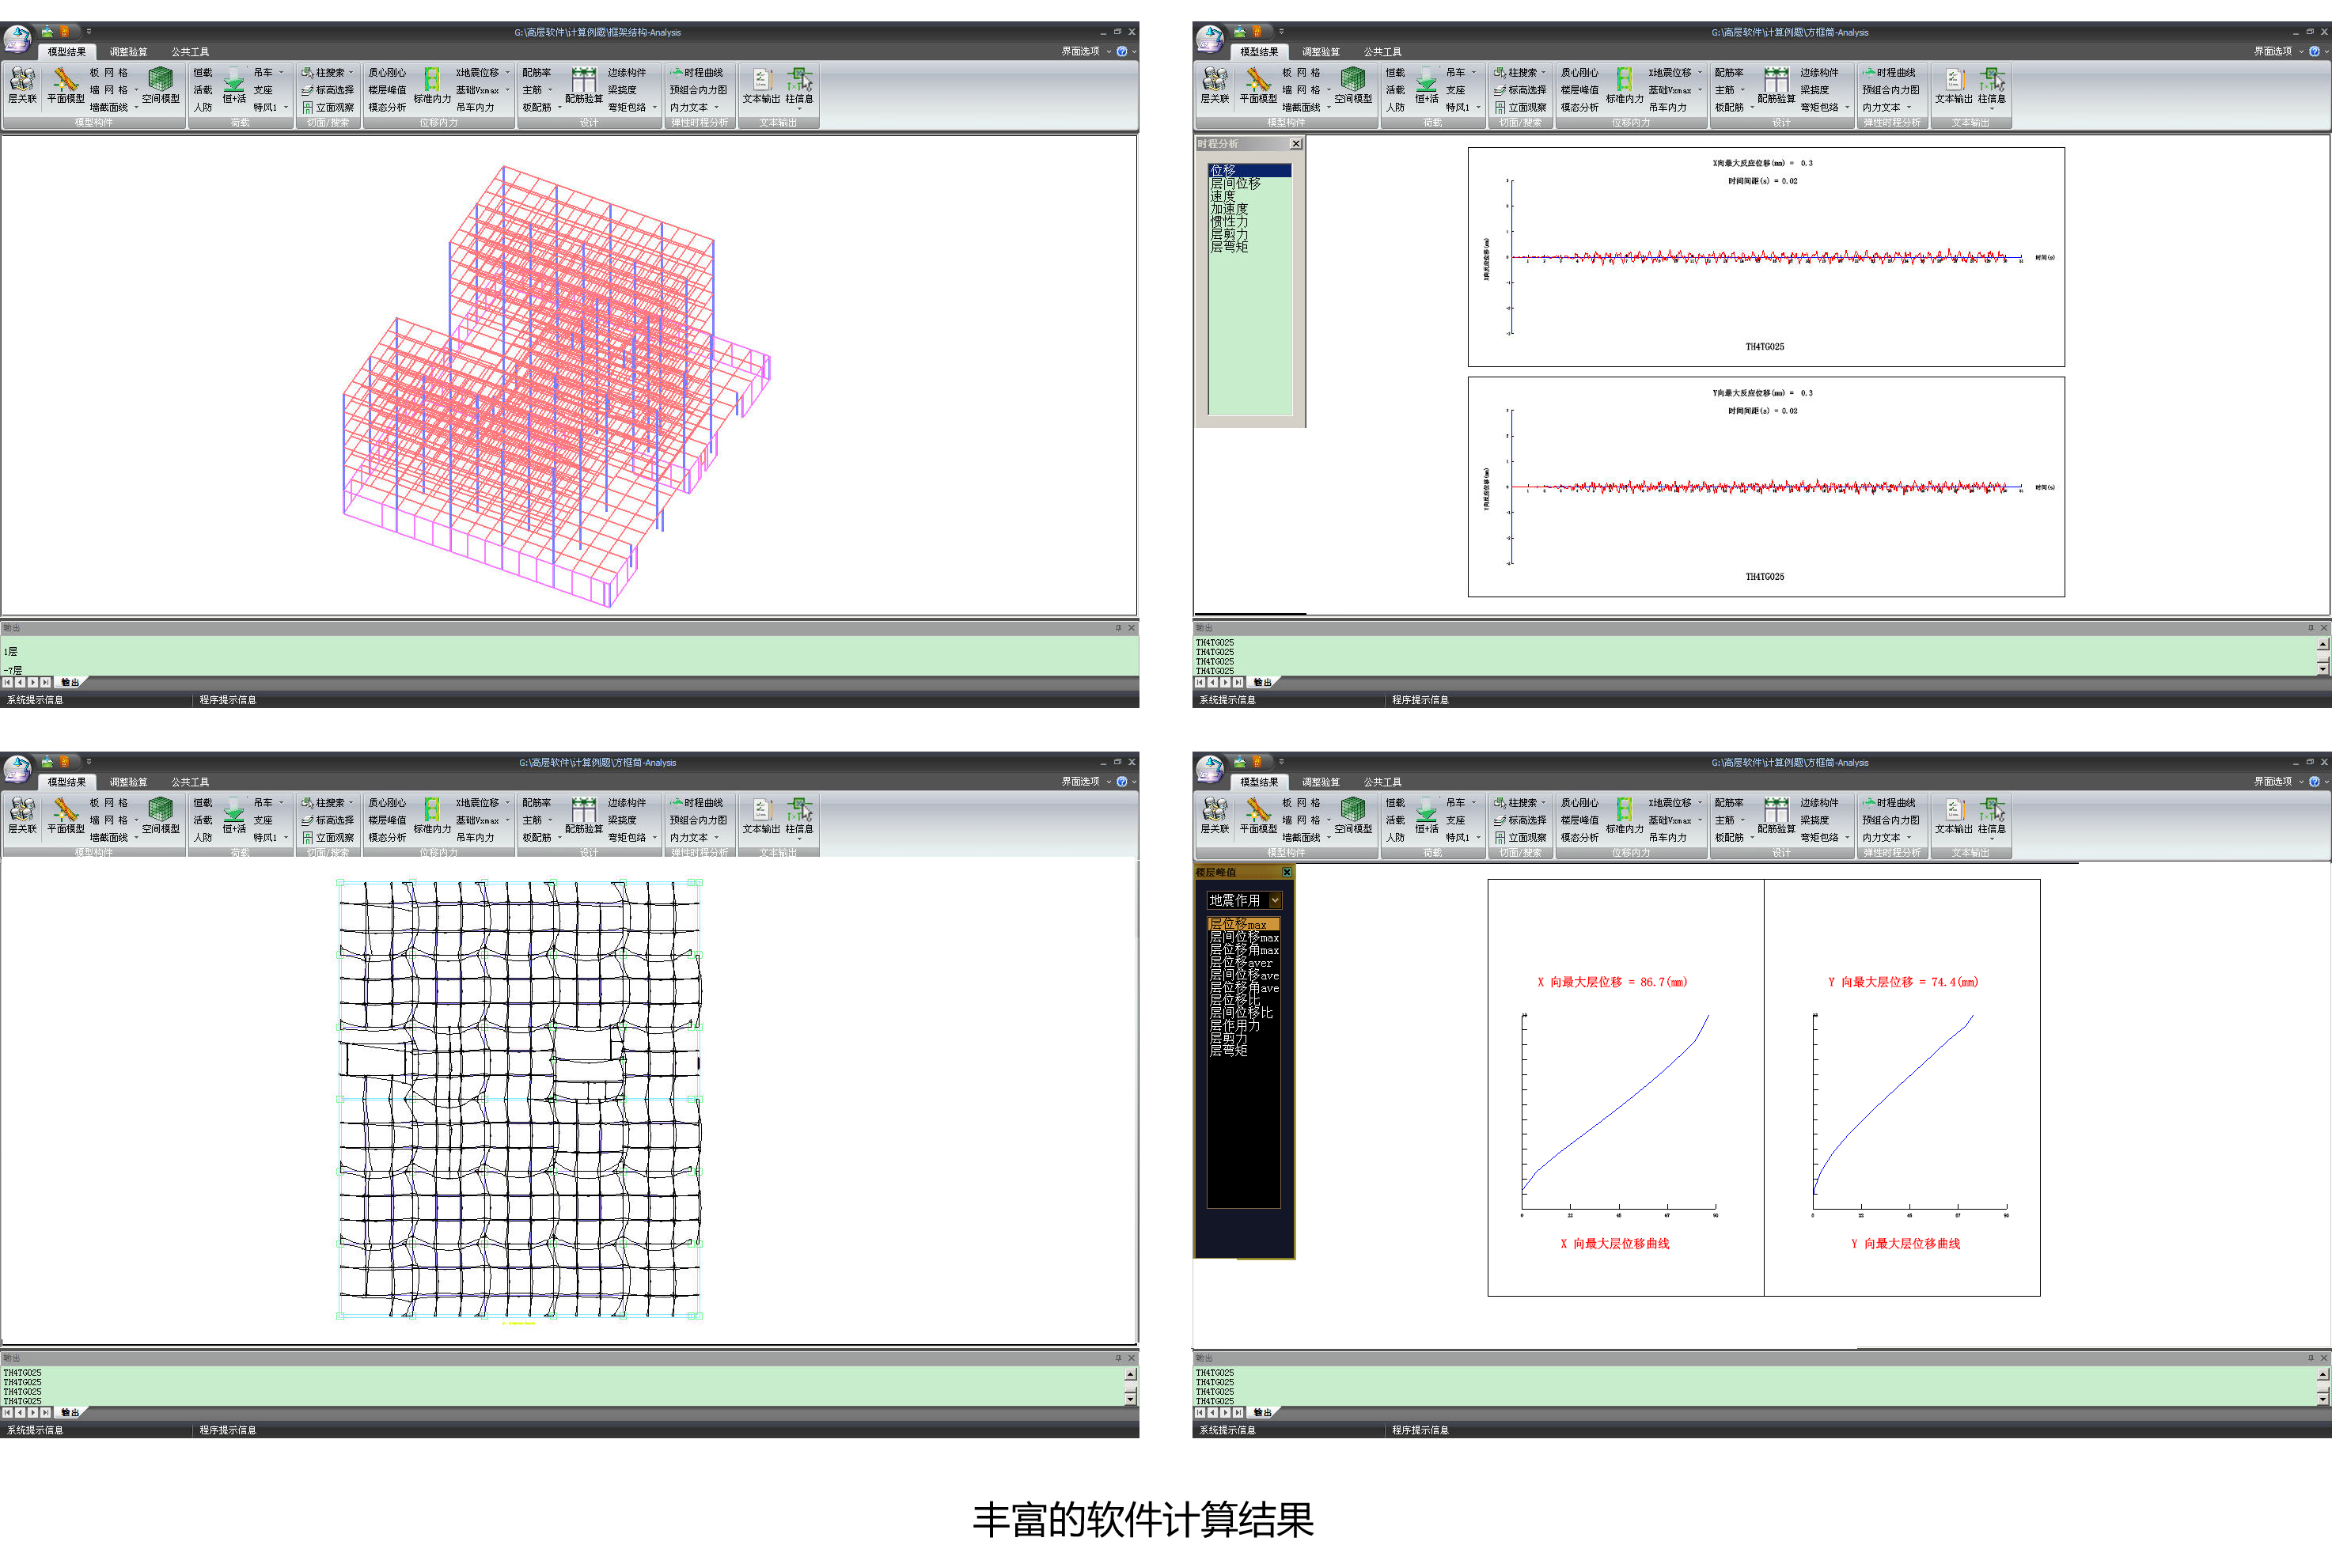
Task: Open 平面模型 in the 框架结构 window ribbon
Action: [65, 84]
